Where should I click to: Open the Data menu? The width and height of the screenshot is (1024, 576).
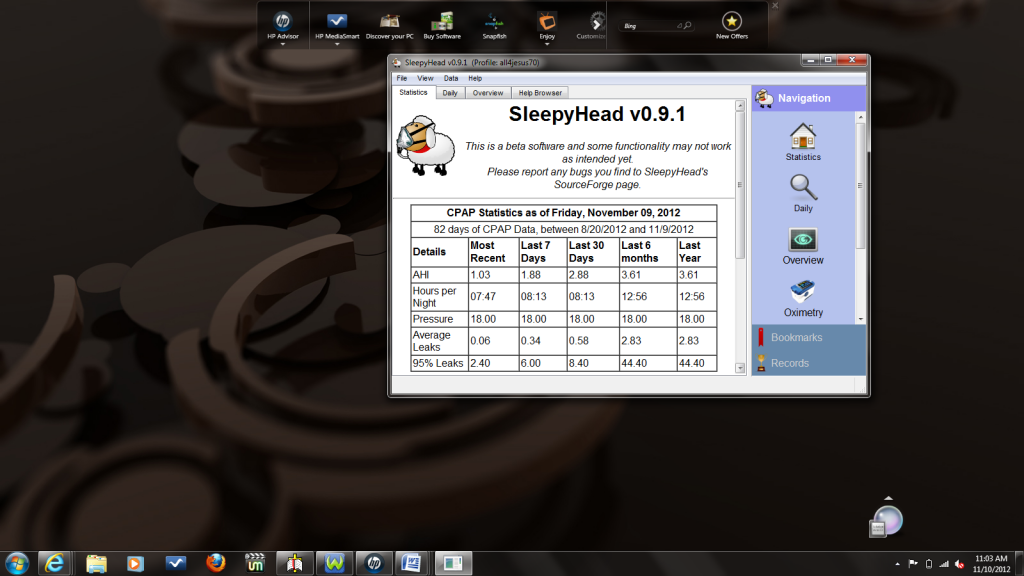[451, 78]
